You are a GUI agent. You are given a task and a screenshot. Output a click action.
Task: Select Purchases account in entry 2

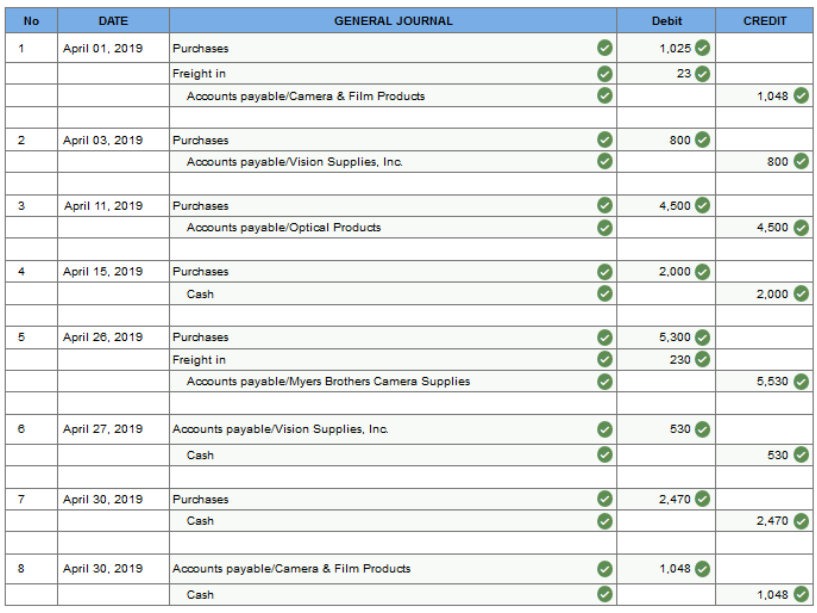201,140
